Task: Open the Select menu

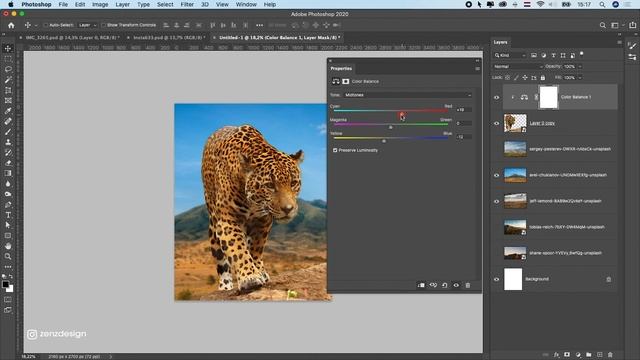Action: [165, 4]
